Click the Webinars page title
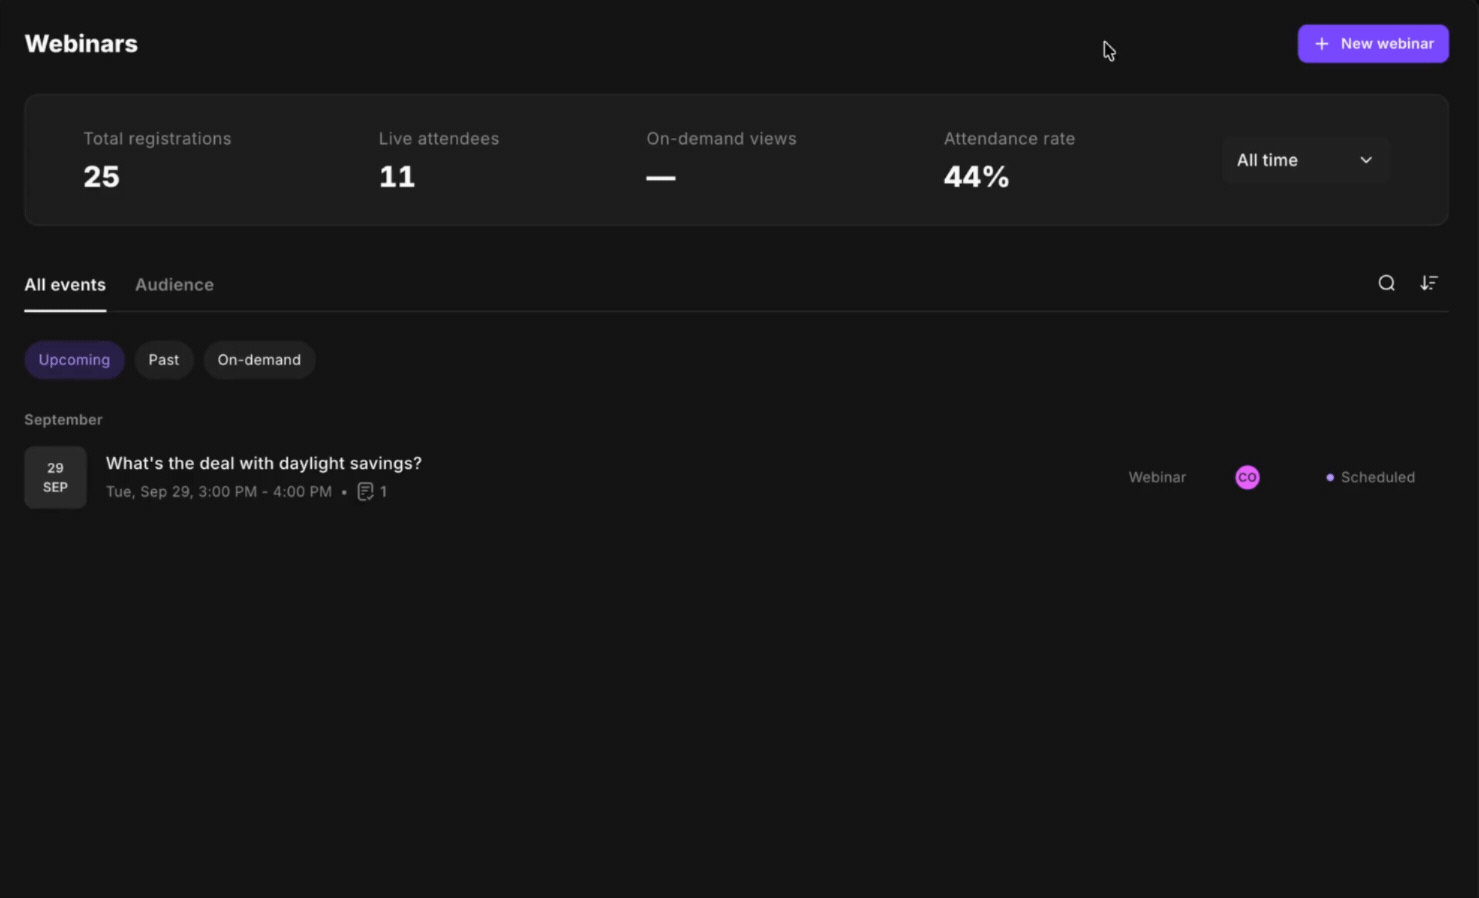The width and height of the screenshot is (1479, 898). tap(81, 44)
